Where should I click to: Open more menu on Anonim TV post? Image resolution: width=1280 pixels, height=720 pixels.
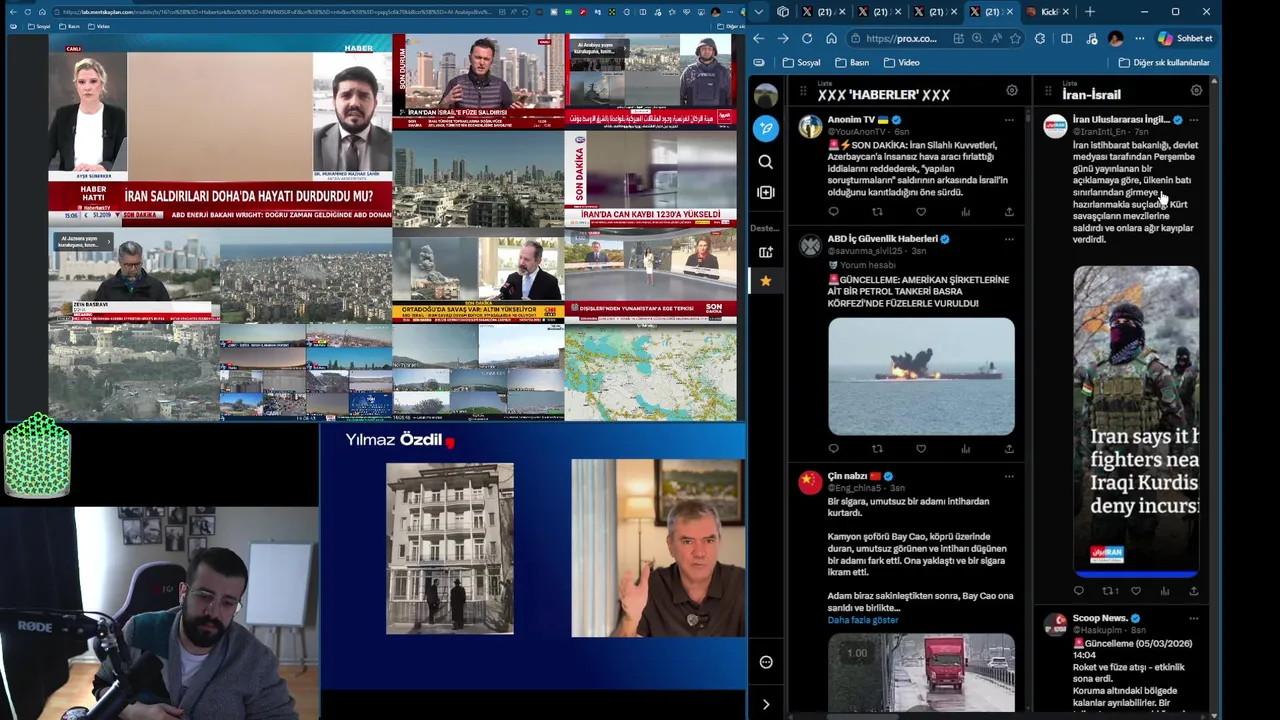(1009, 120)
